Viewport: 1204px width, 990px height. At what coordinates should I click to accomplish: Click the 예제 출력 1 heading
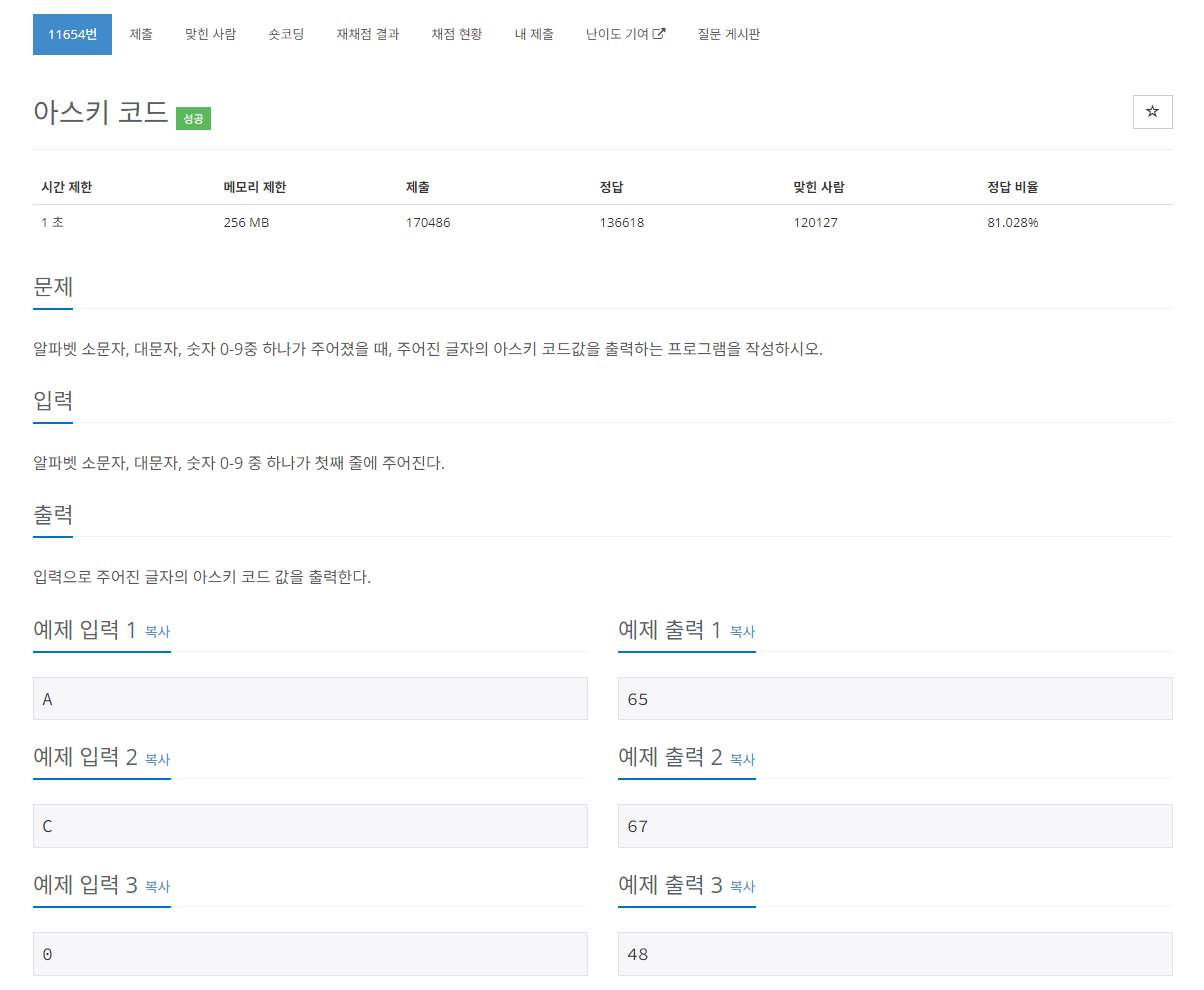tap(670, 630)
